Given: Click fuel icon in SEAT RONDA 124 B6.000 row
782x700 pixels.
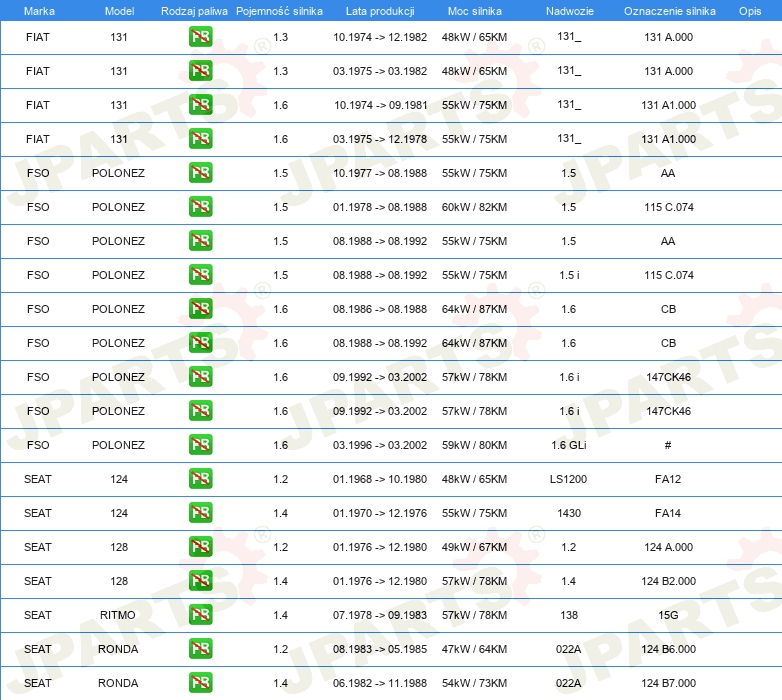Looking at the screenshot, I should [x=200, y=649].
